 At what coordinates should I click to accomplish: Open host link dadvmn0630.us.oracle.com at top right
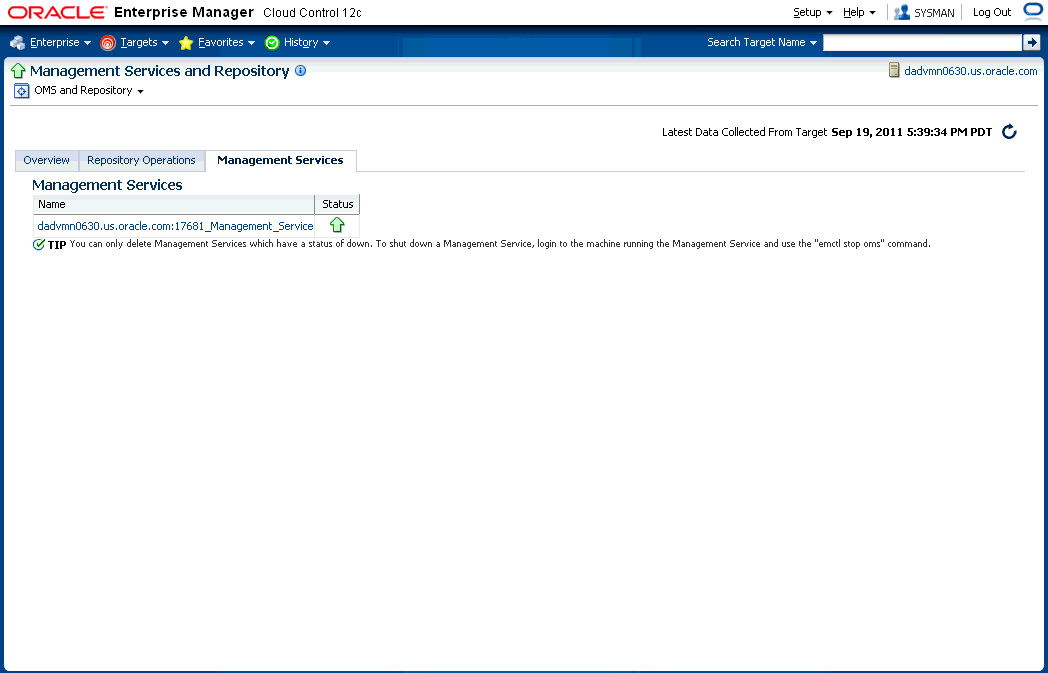pos(970,71)
